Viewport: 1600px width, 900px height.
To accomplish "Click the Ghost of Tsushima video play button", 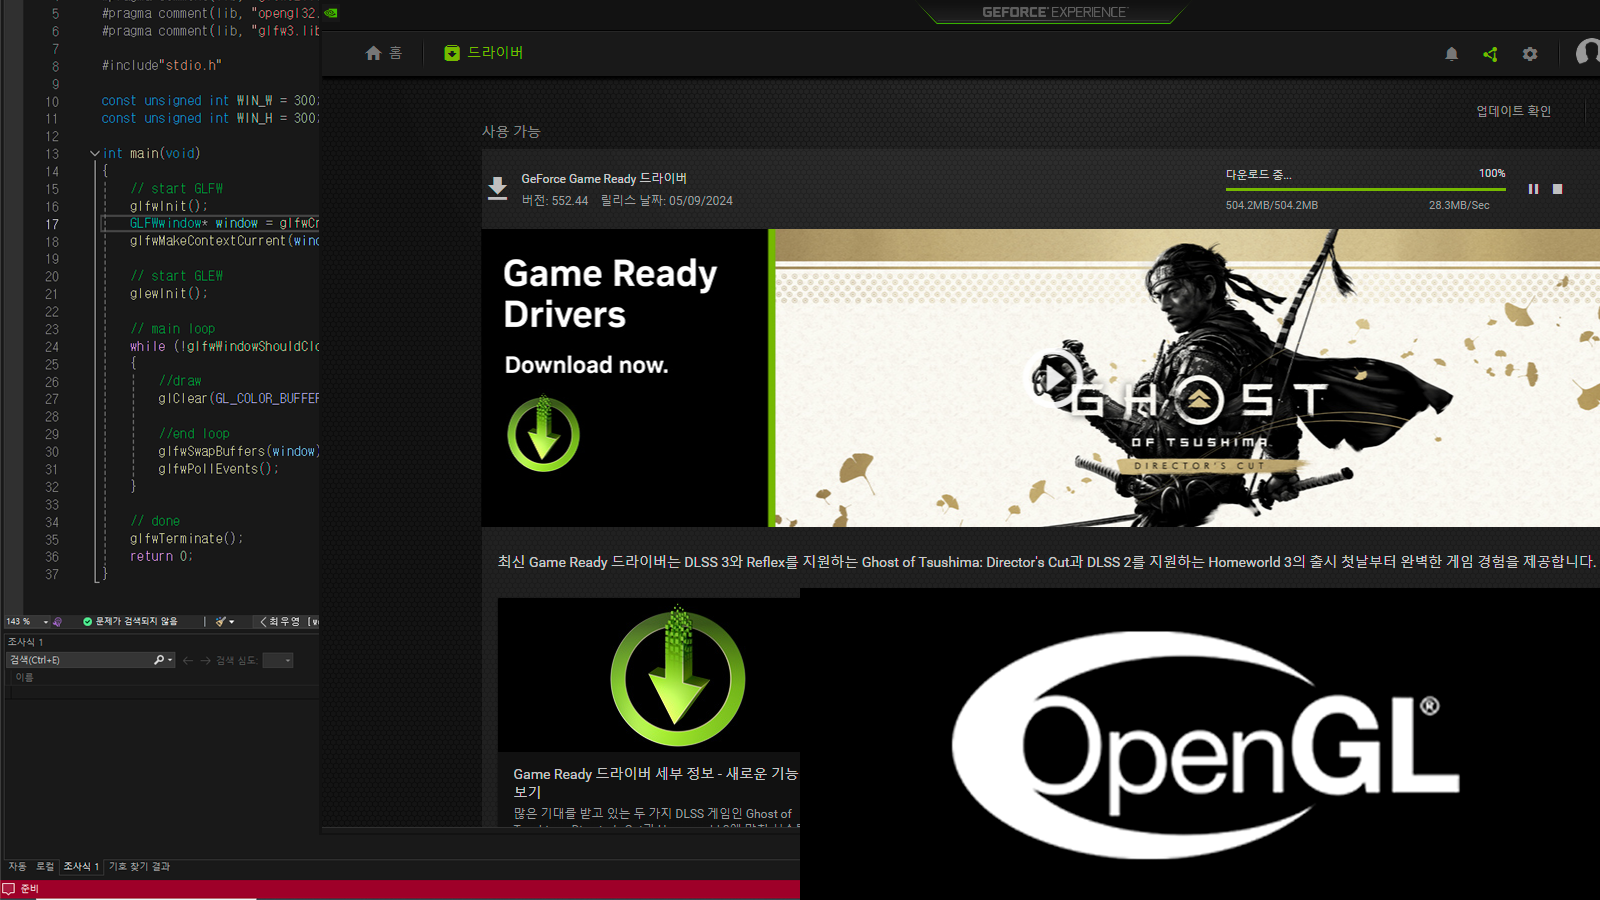I will pos(1053,379).
